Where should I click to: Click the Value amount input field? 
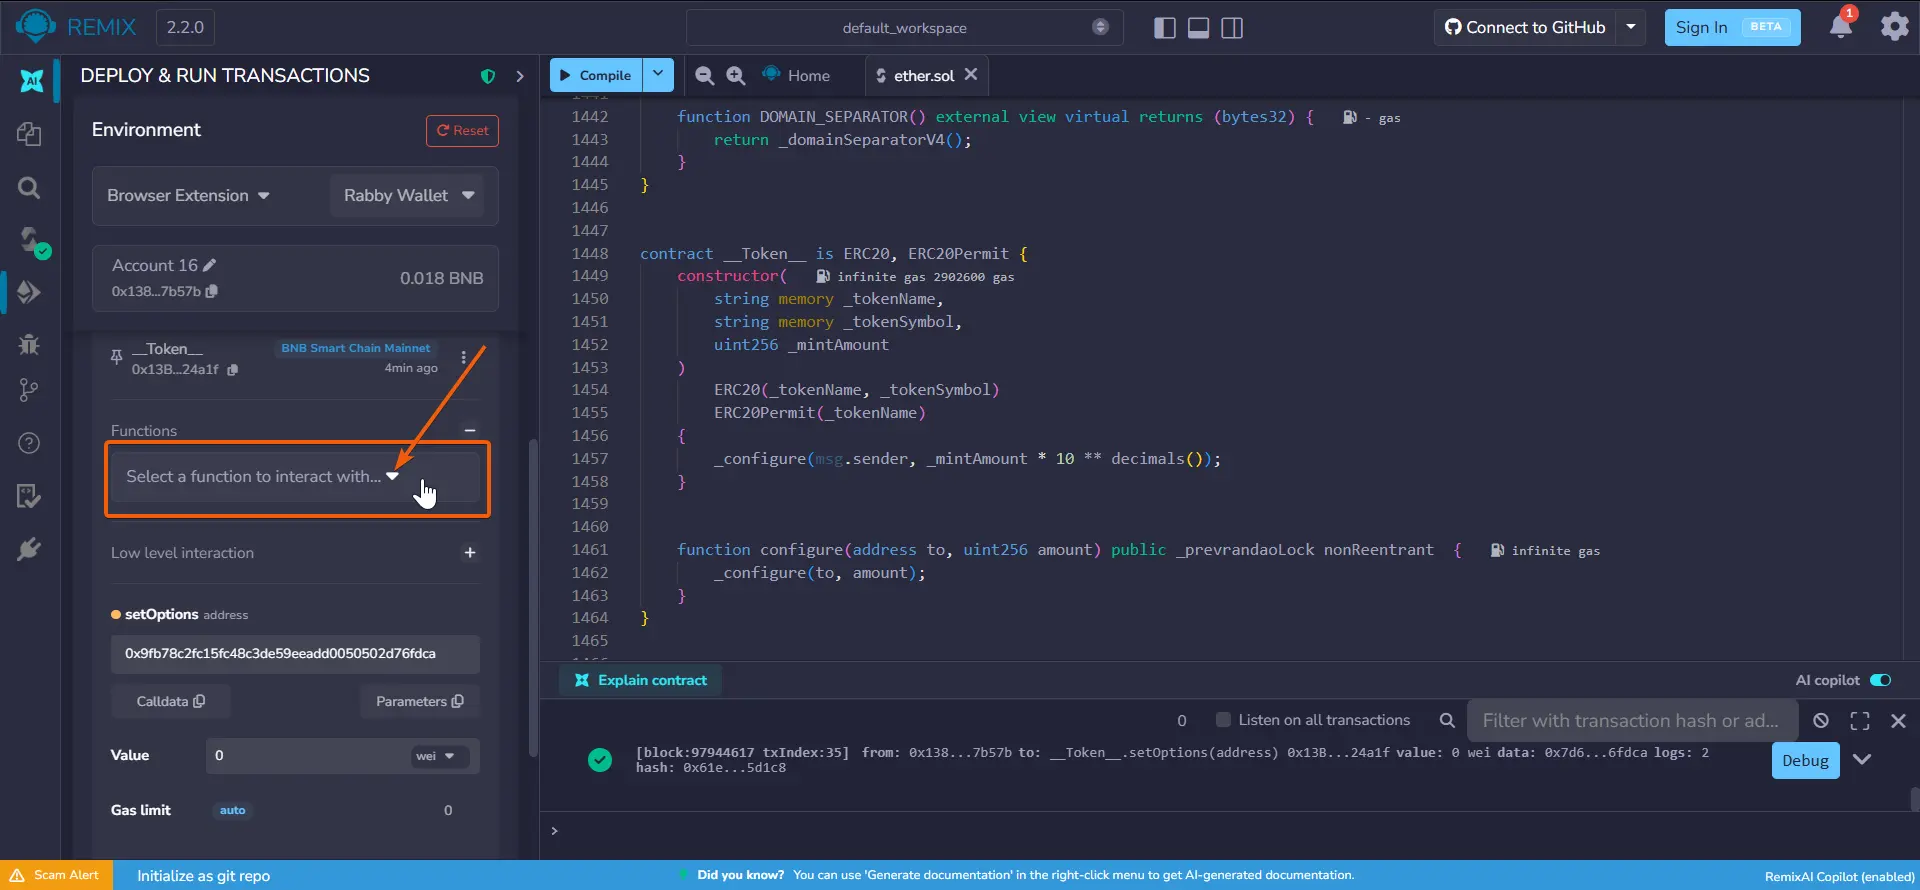(307, 755)
